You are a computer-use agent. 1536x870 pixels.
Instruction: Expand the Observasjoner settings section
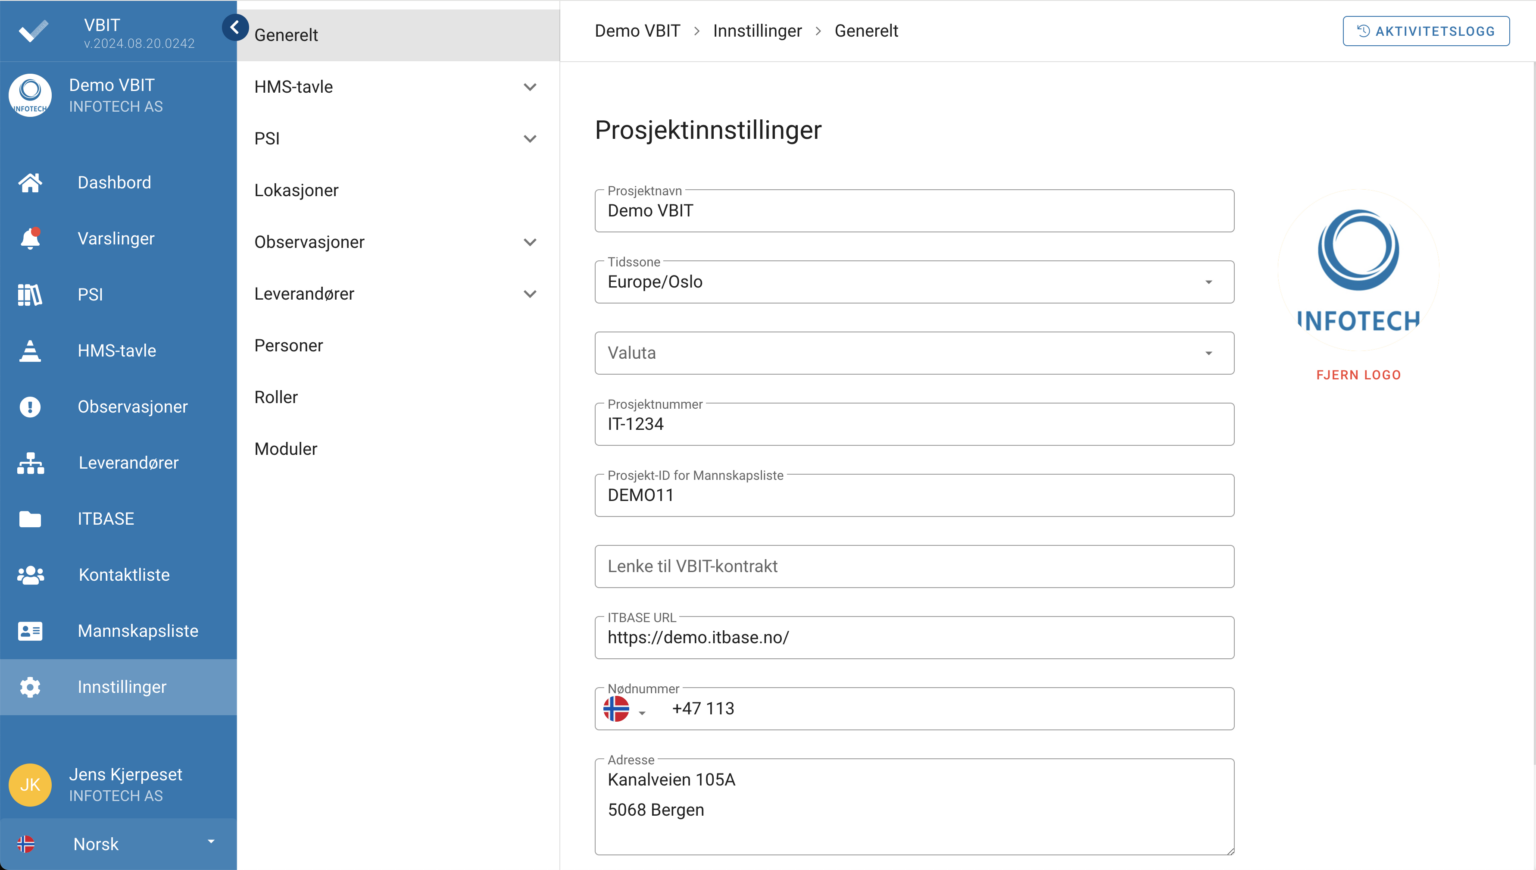pos(530,242)
